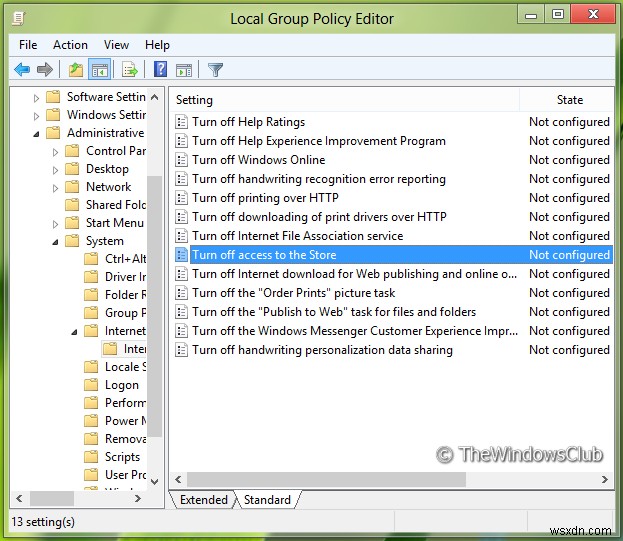Click the folder icon next to Logon
Screen dimensions: 623x541
point(91,384)
